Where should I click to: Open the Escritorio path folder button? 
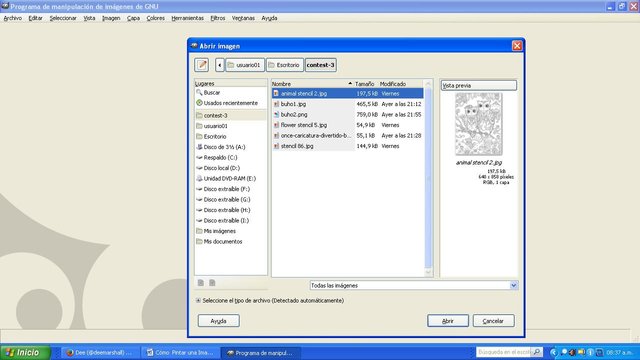285,65
